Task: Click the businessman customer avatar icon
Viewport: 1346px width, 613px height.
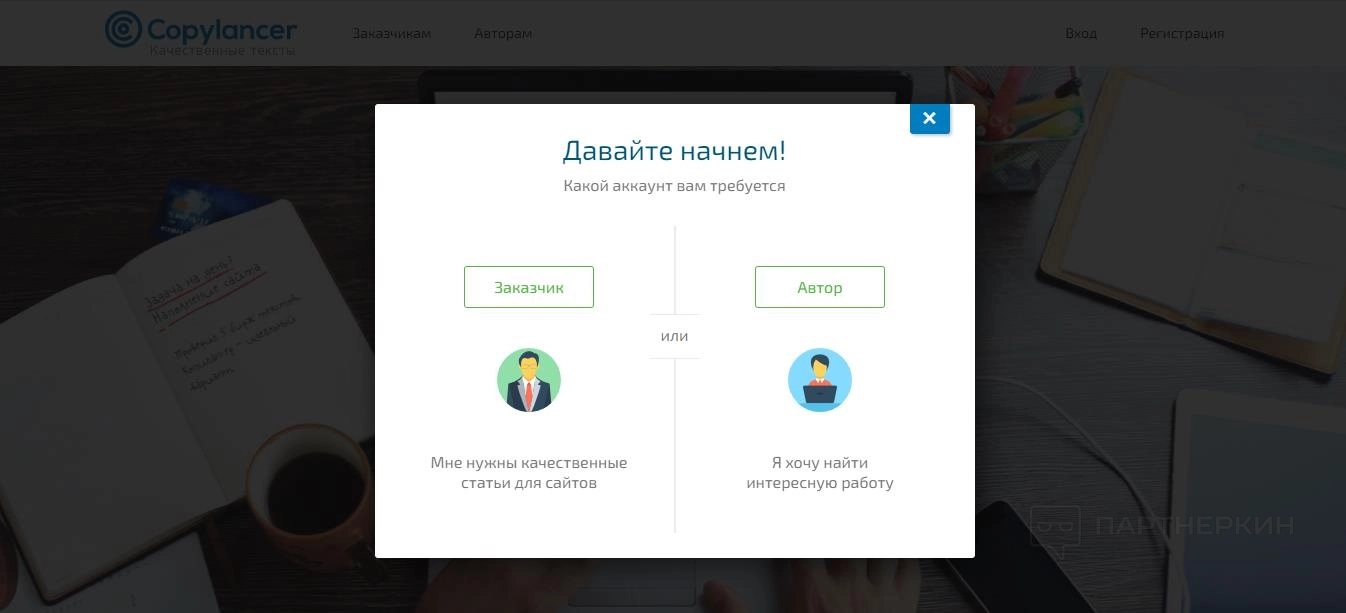Action: 529,380
